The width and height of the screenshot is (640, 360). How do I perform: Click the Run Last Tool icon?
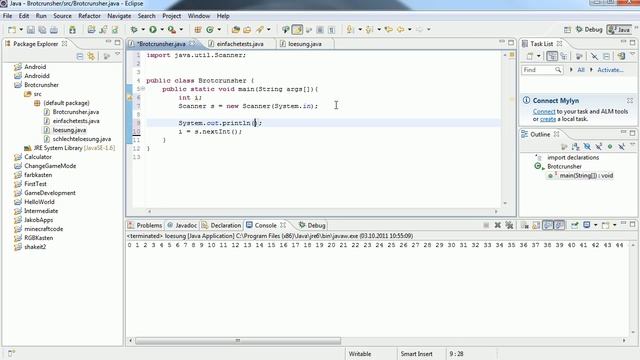(172, 29)
